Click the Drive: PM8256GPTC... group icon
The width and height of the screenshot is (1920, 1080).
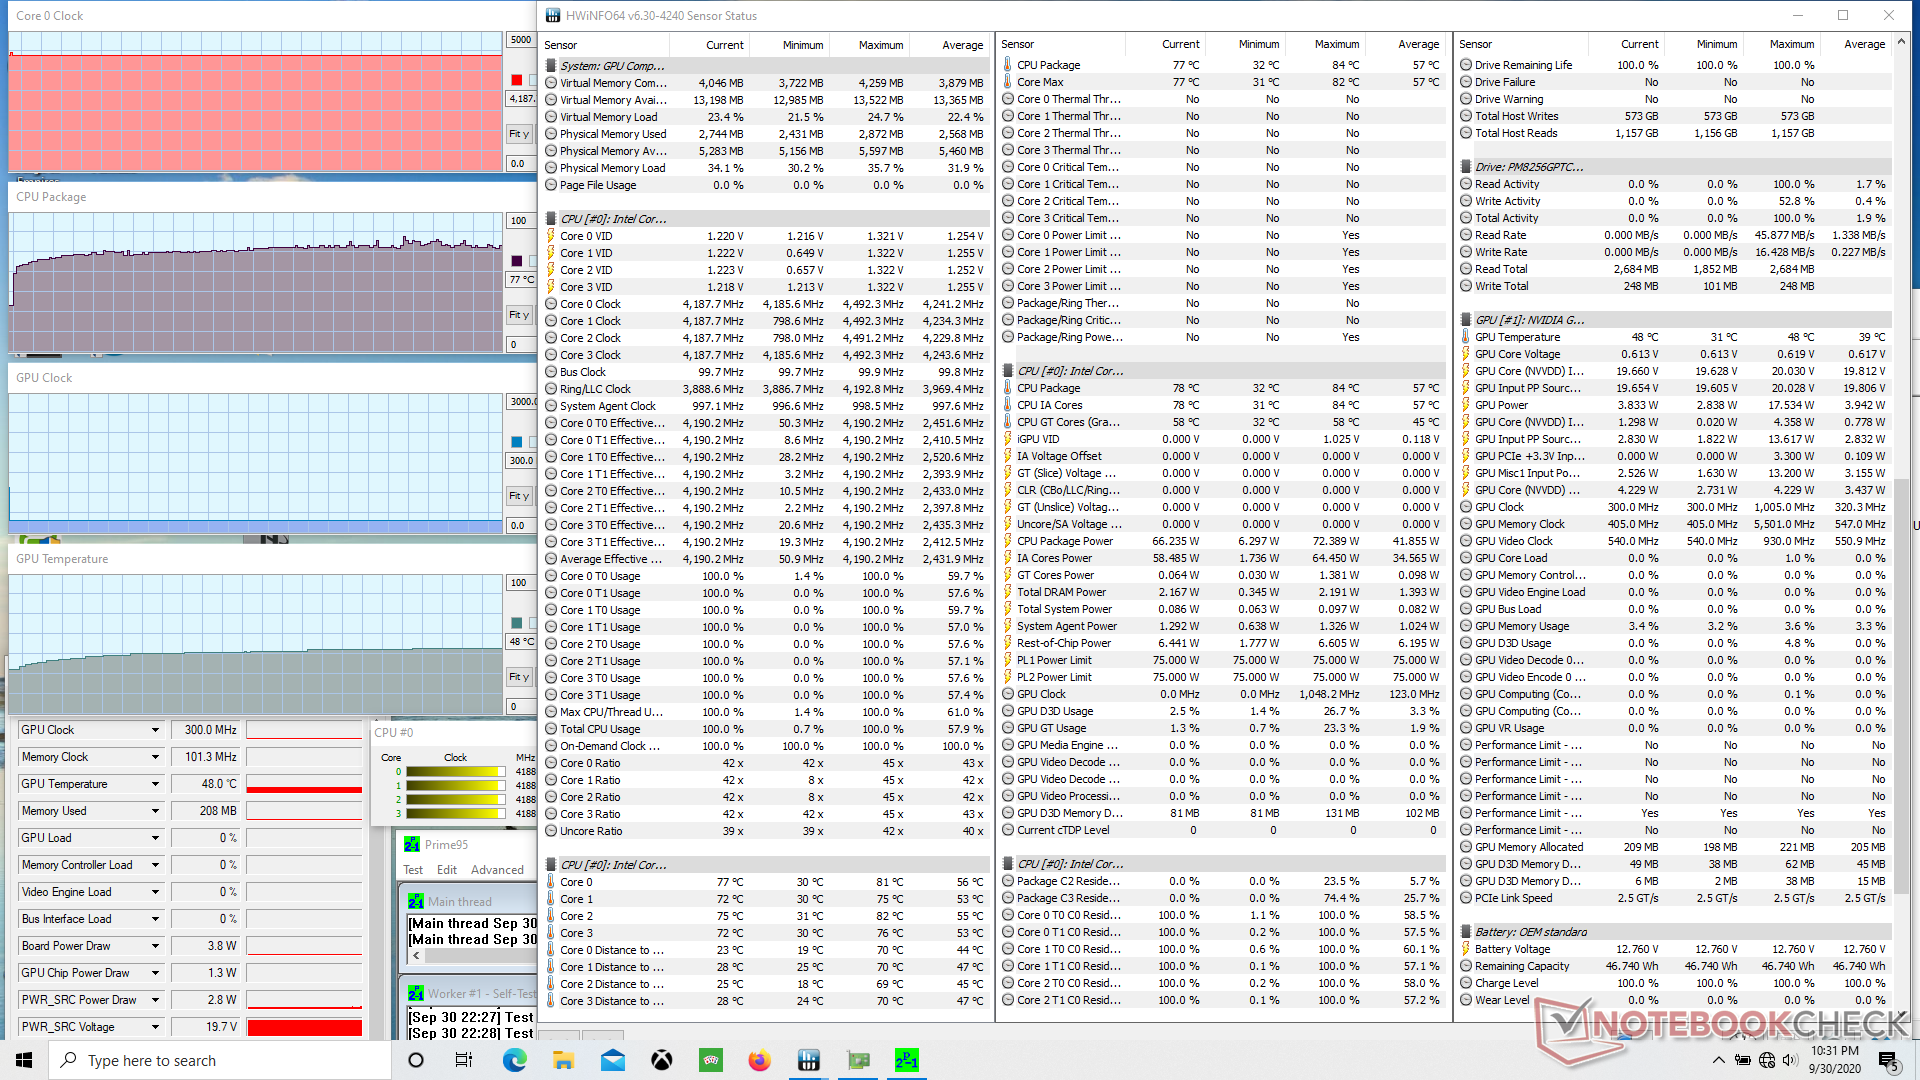click(x=1466, y=167)
